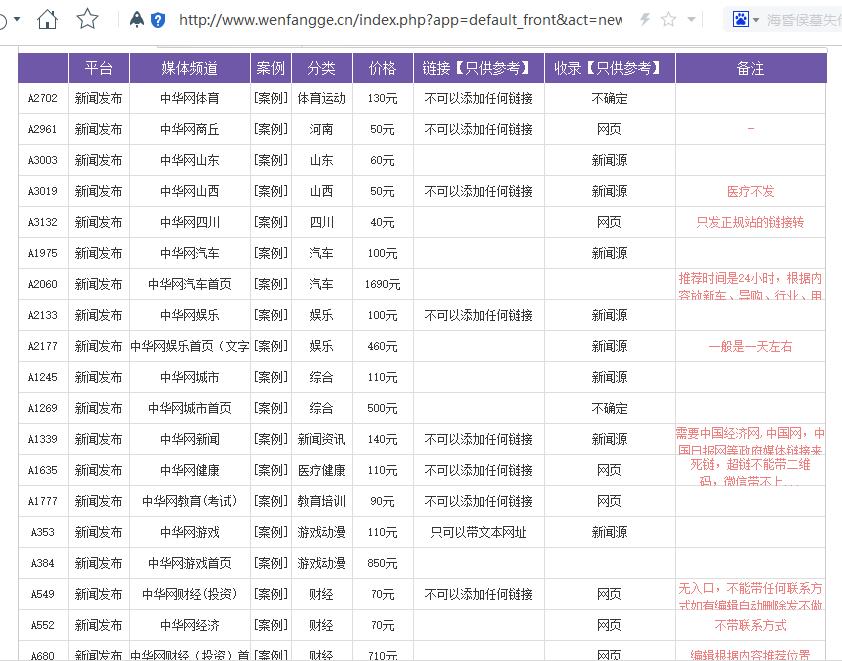The image size is (842, 661).
Task: Click 教育培训 category cell
Action: click(322, 501)
